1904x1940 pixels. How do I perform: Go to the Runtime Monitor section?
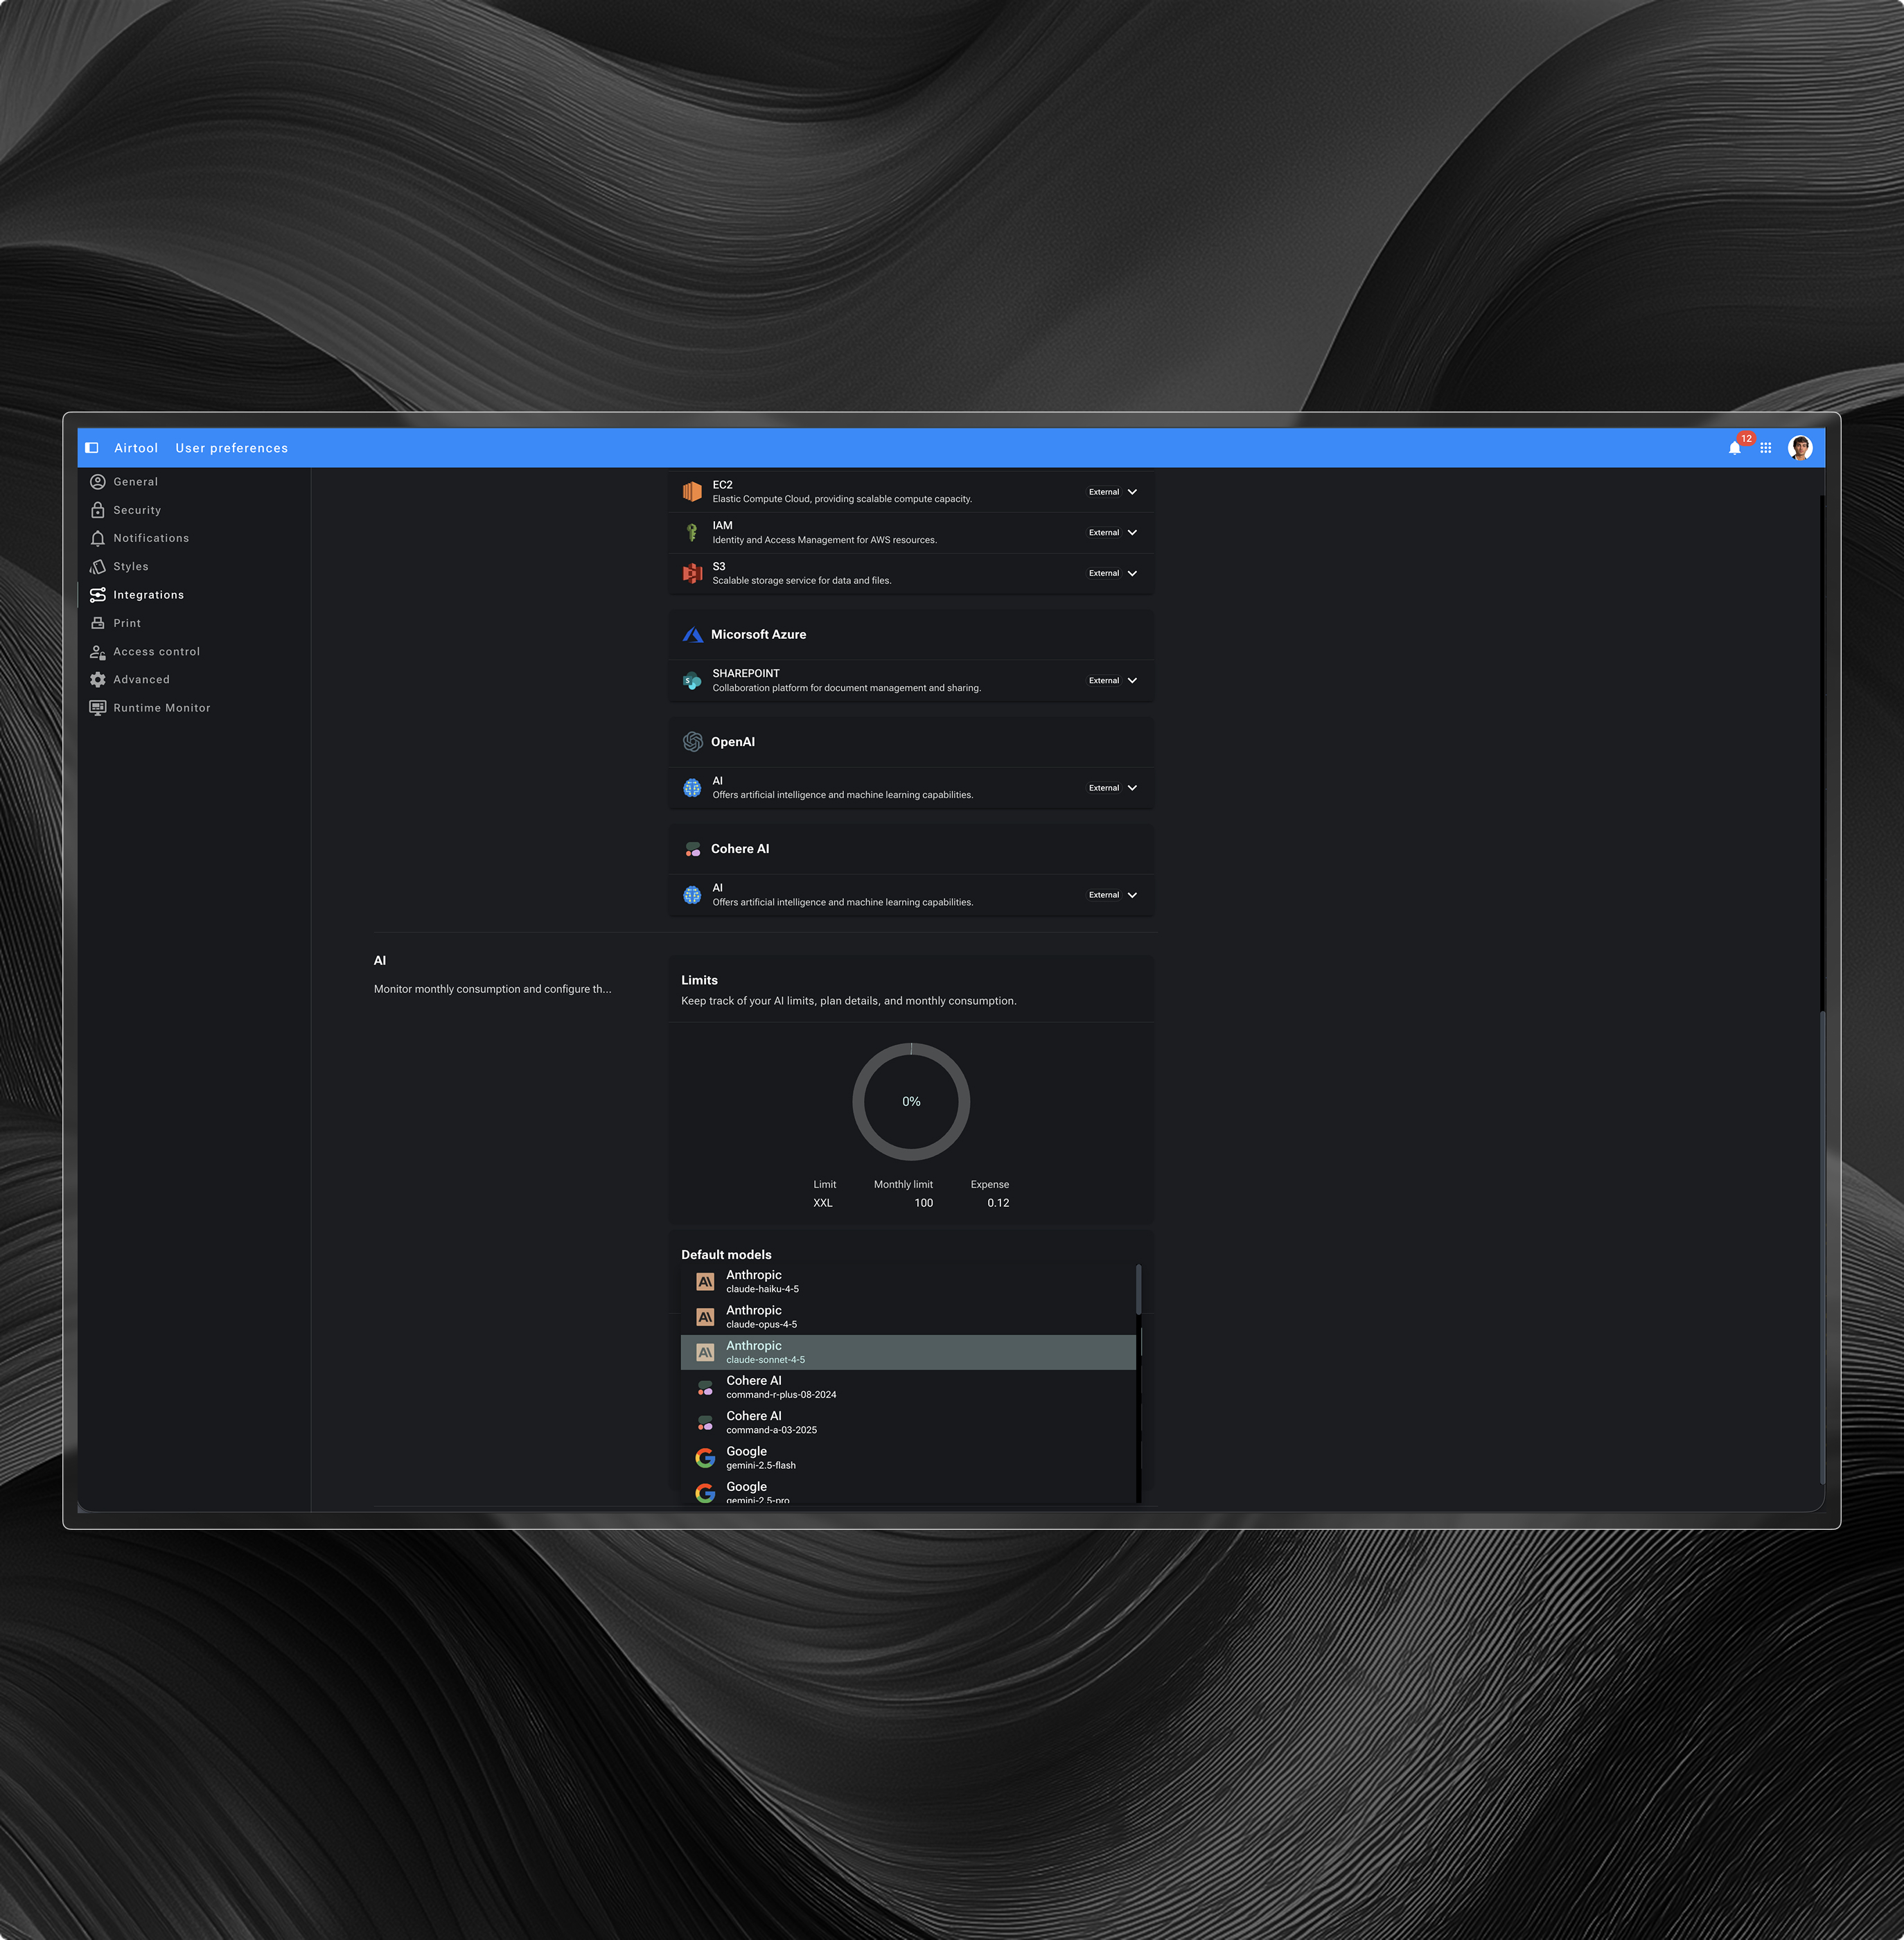[161, 708]
